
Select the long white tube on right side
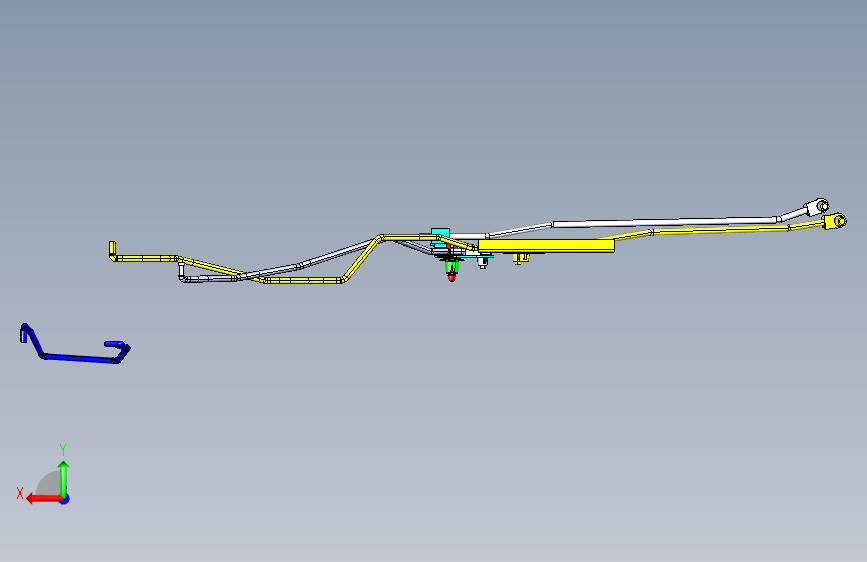pos(666,222)
